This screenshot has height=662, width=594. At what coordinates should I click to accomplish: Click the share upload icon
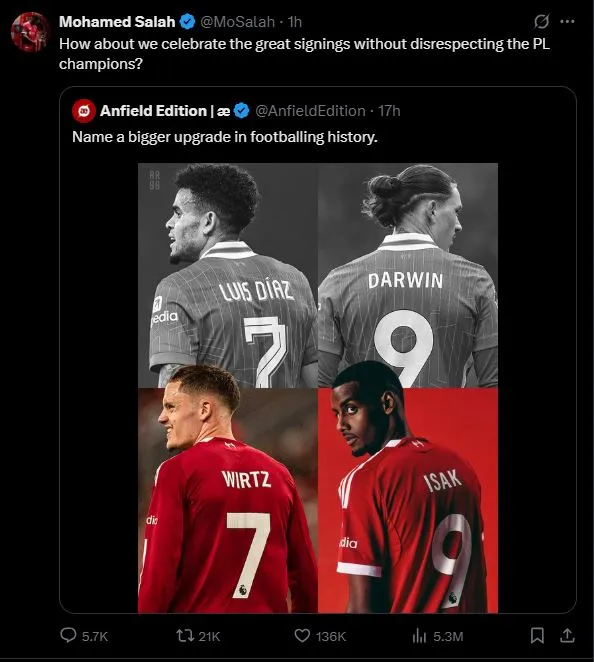tap(567, 635)
